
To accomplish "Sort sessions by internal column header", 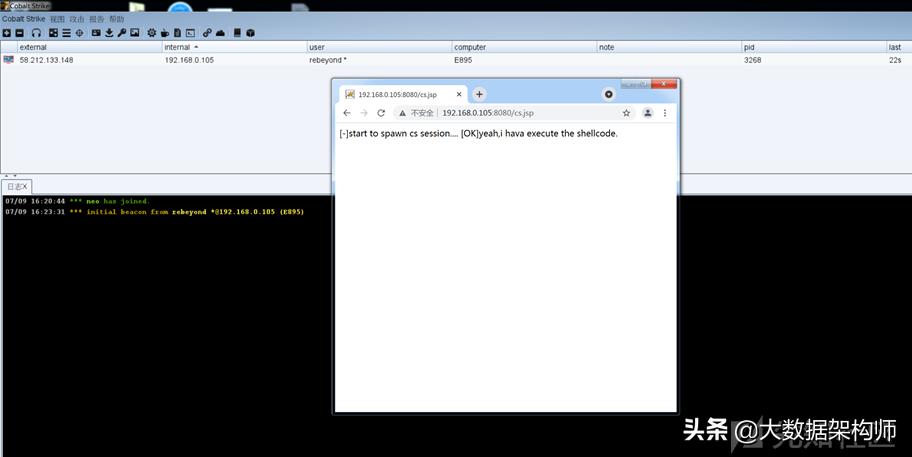I will (234, 47).
